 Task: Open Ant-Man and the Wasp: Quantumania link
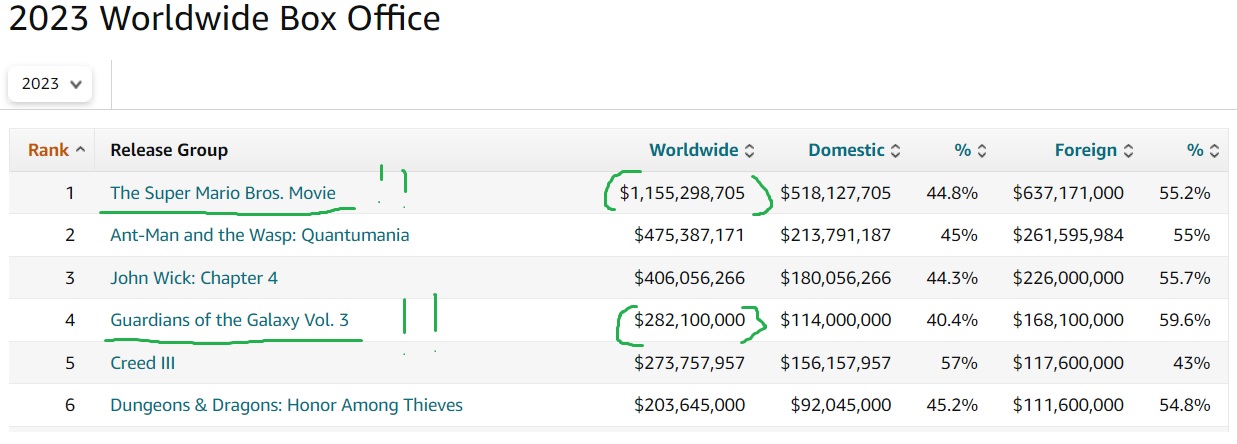click(x=259, y=236)
